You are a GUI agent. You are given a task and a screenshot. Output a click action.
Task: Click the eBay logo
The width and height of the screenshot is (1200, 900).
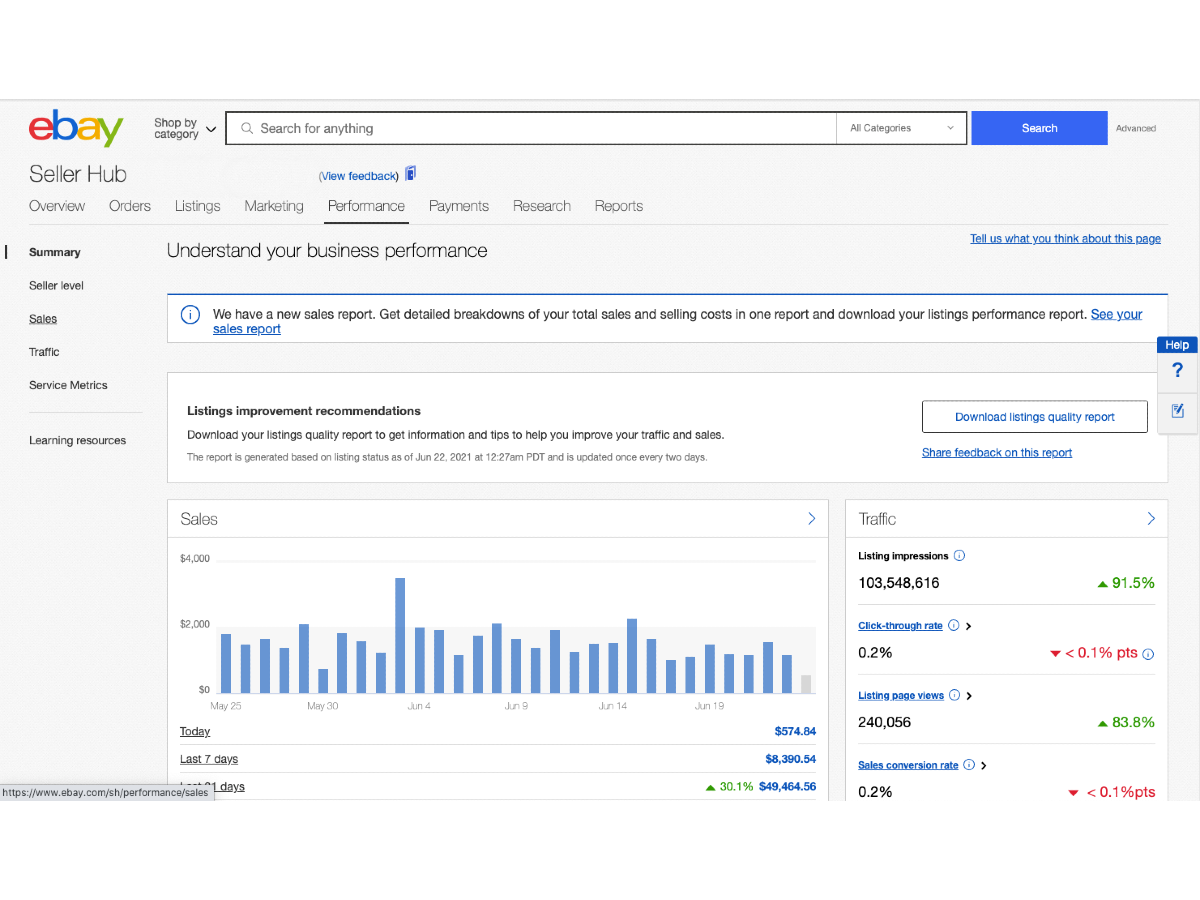76,128
